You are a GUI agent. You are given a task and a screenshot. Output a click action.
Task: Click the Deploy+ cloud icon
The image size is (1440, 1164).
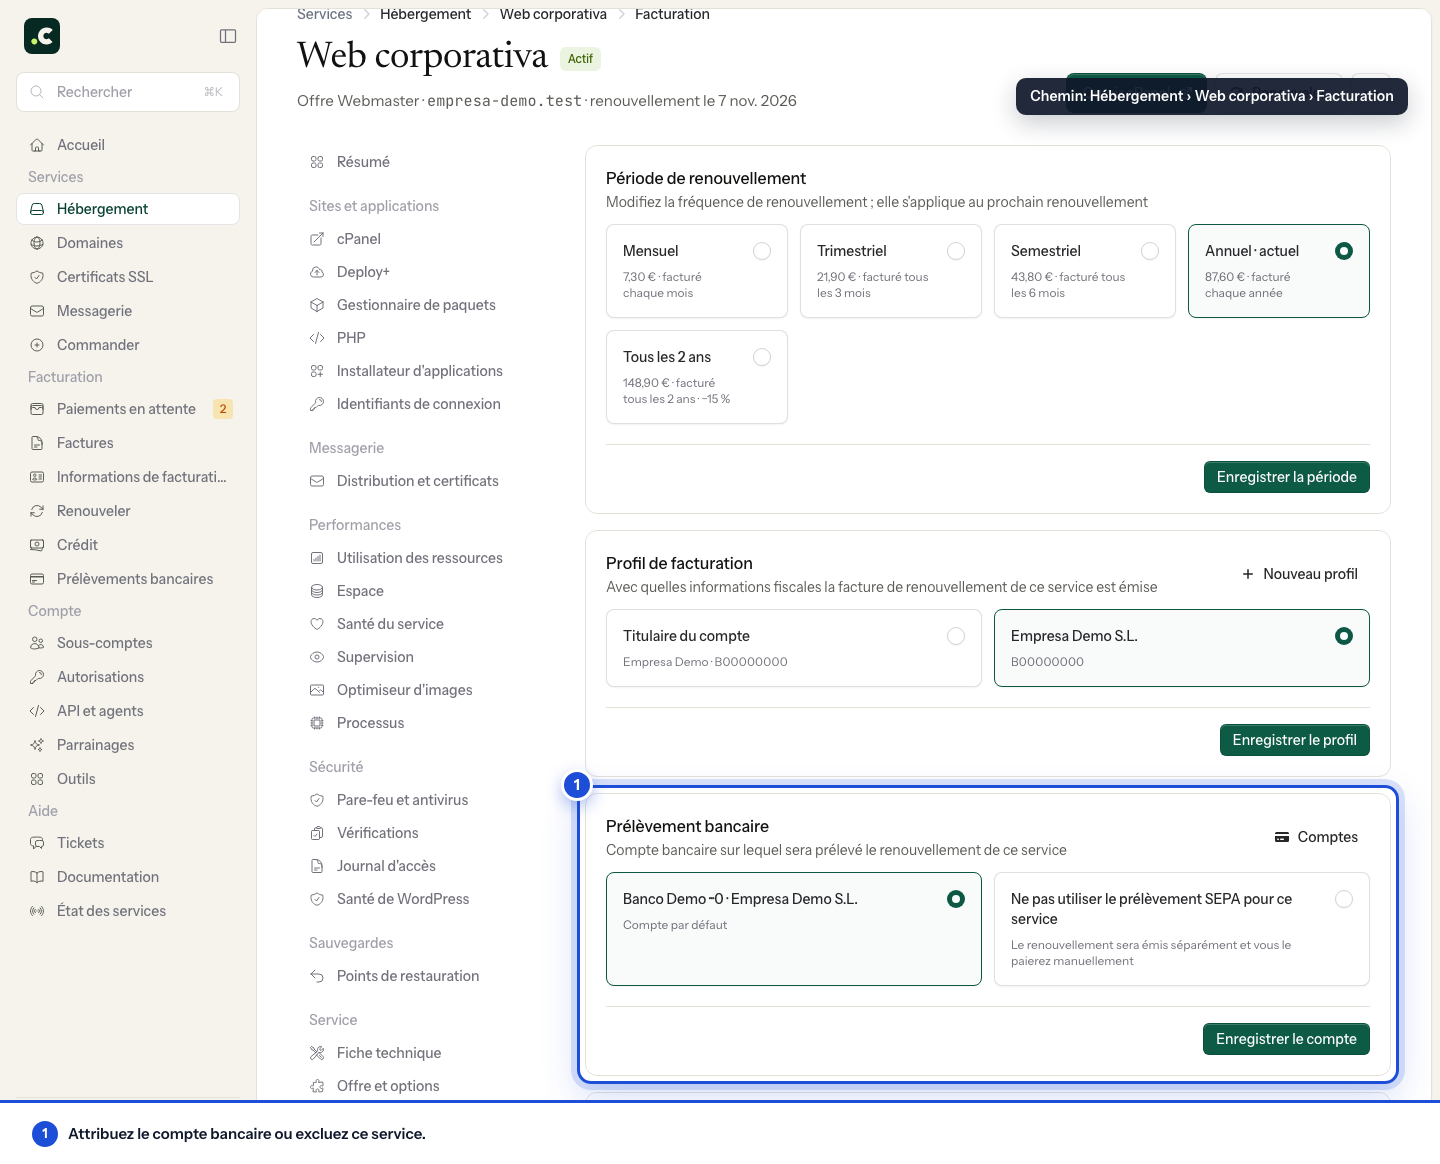point(317,272)
